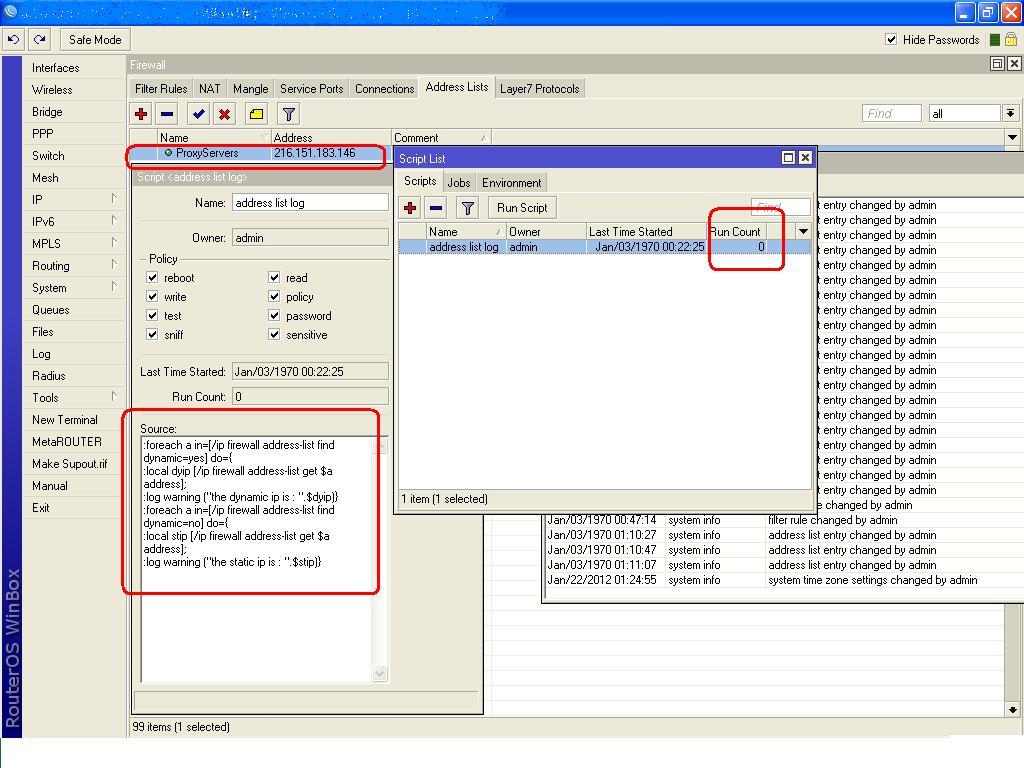Uncheck the write policy checkbox

point(152,296)
